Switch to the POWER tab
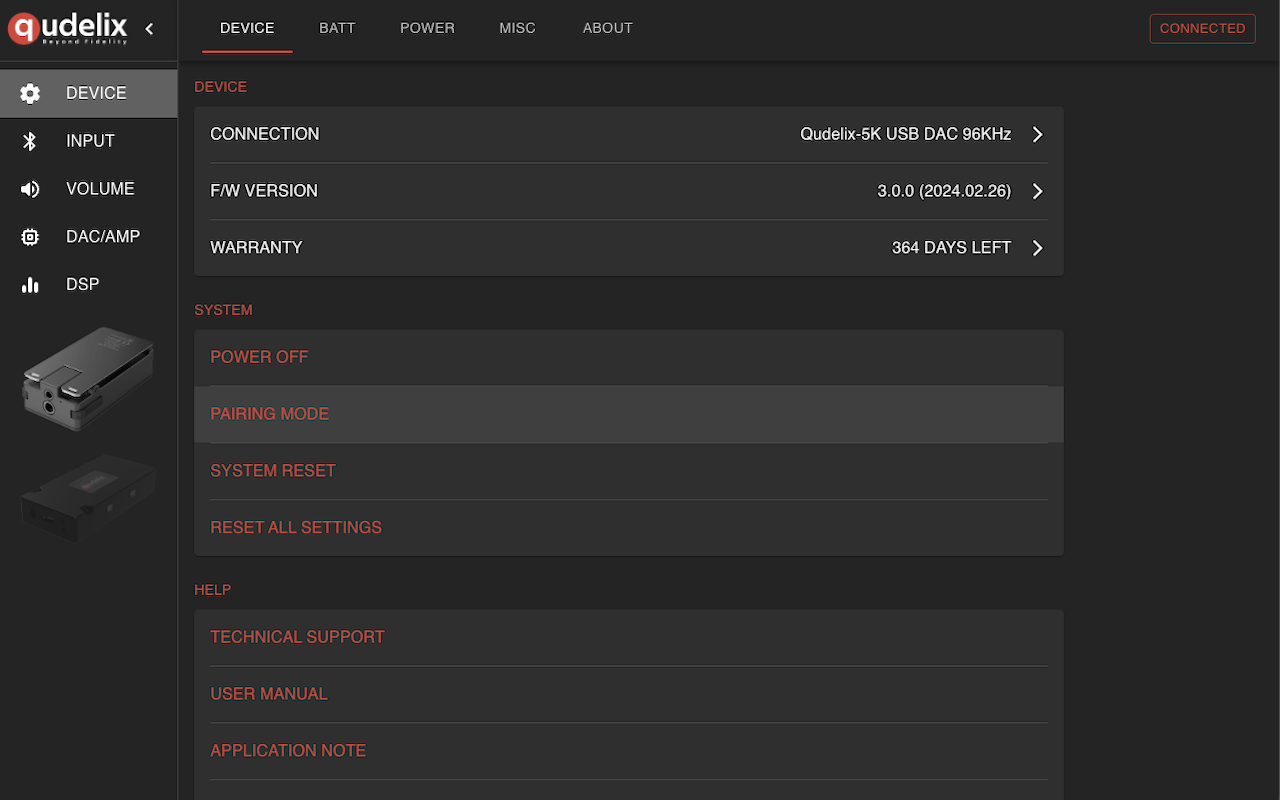 (427, 28)
